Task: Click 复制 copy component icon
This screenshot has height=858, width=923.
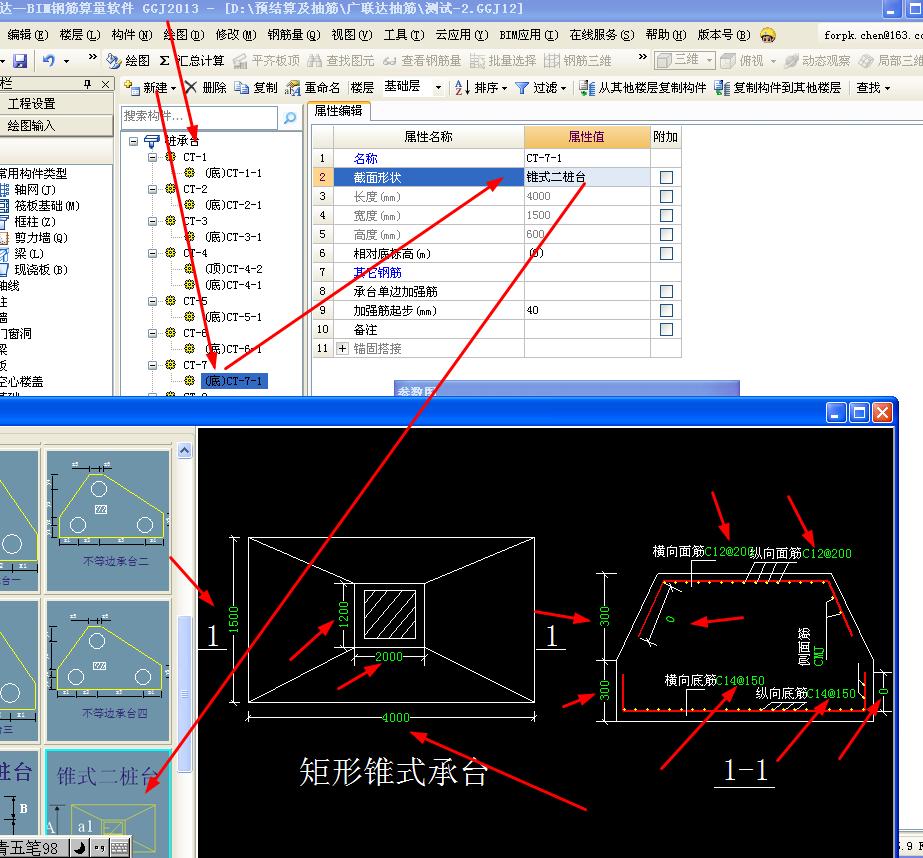Action: coord(242,87)
